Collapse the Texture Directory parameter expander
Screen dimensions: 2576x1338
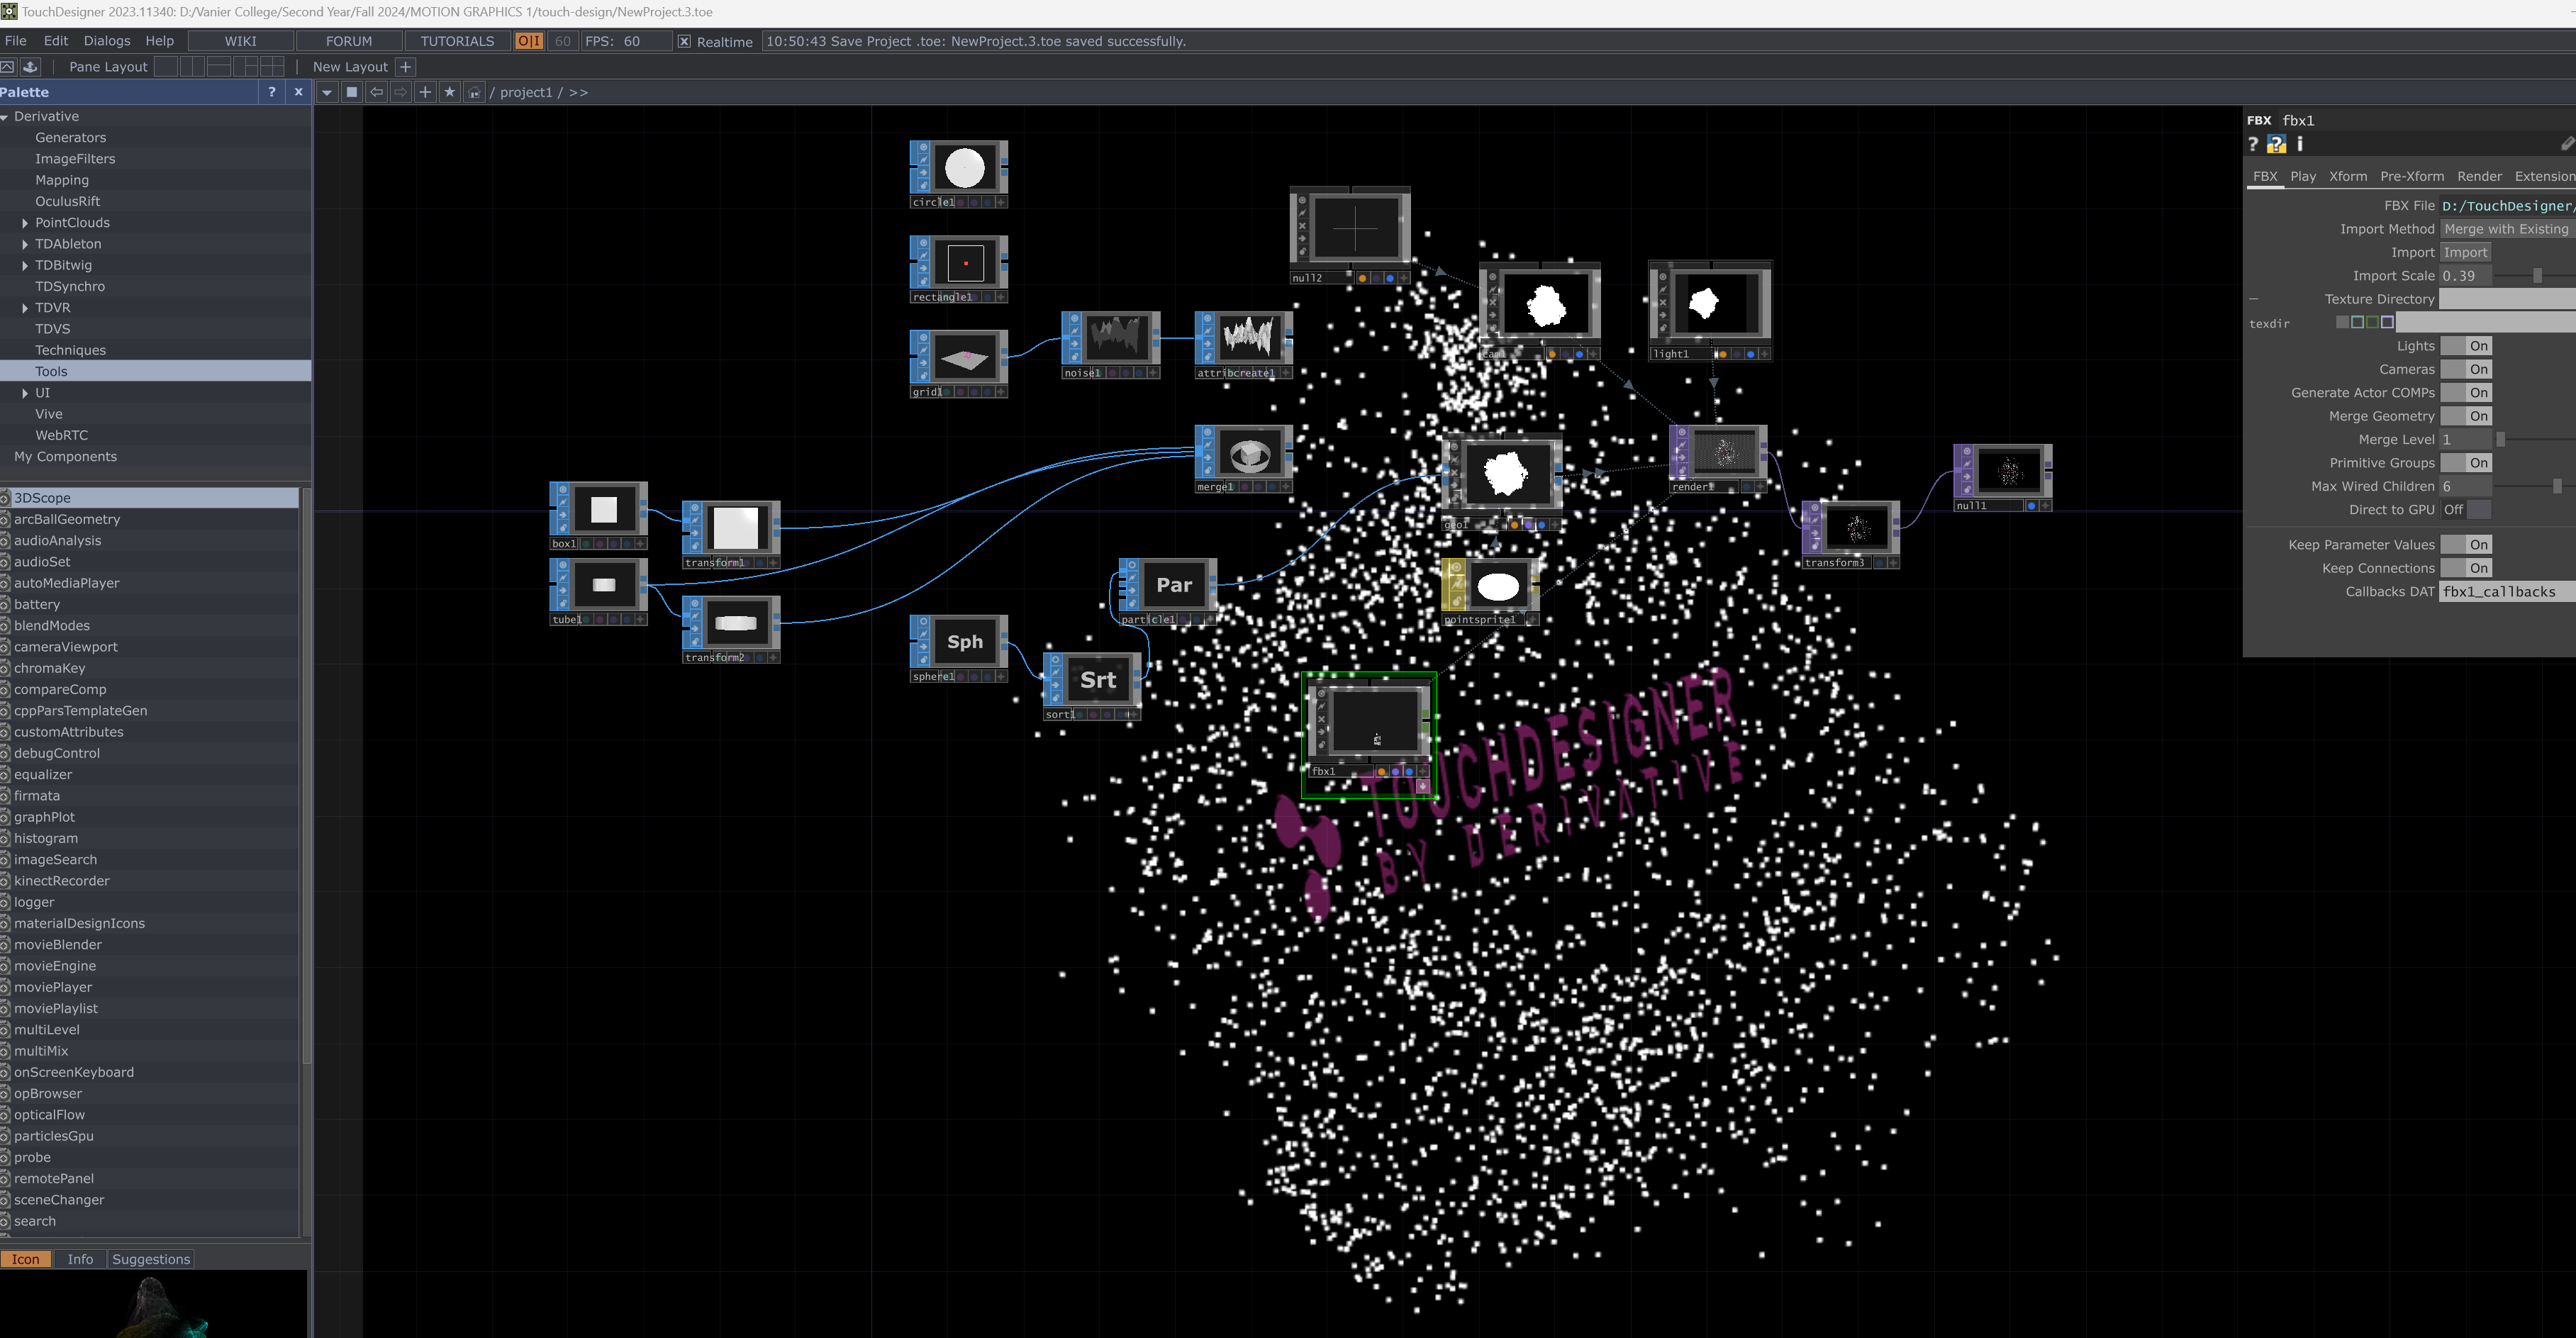(x=2254, y=299)
